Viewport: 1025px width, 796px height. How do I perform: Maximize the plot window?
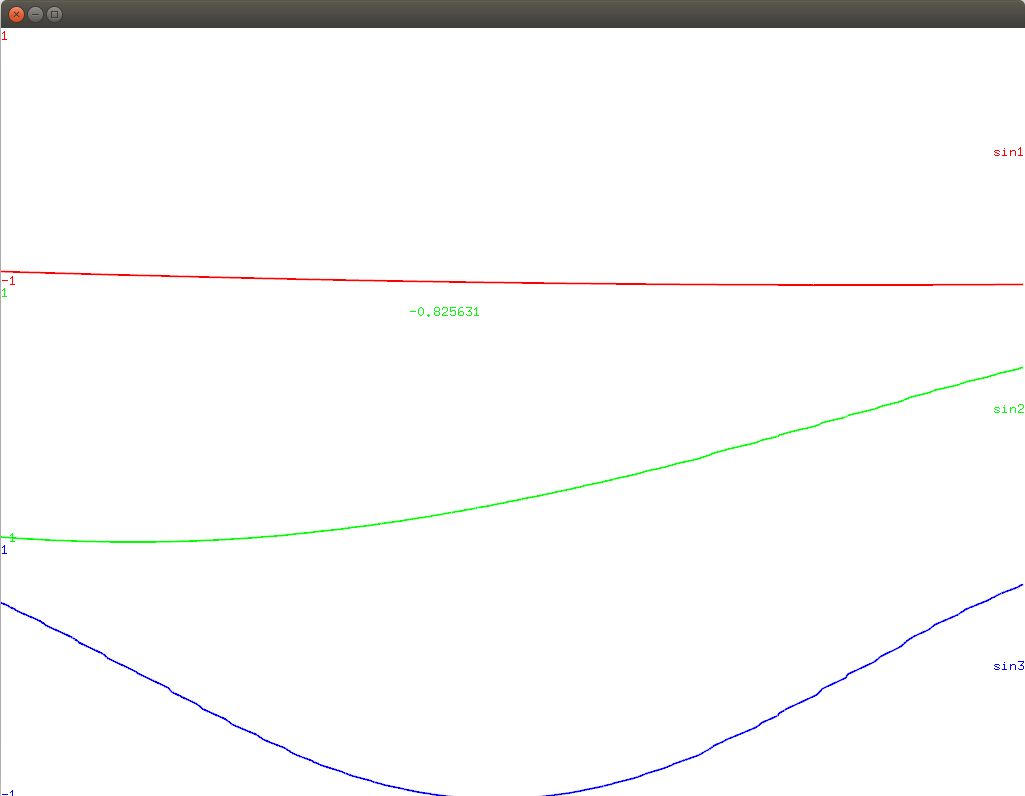coord(55,14)
